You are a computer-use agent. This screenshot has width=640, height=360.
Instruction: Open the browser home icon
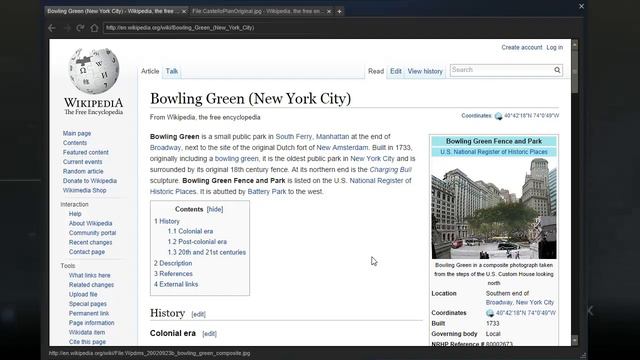tap(94, 28)
